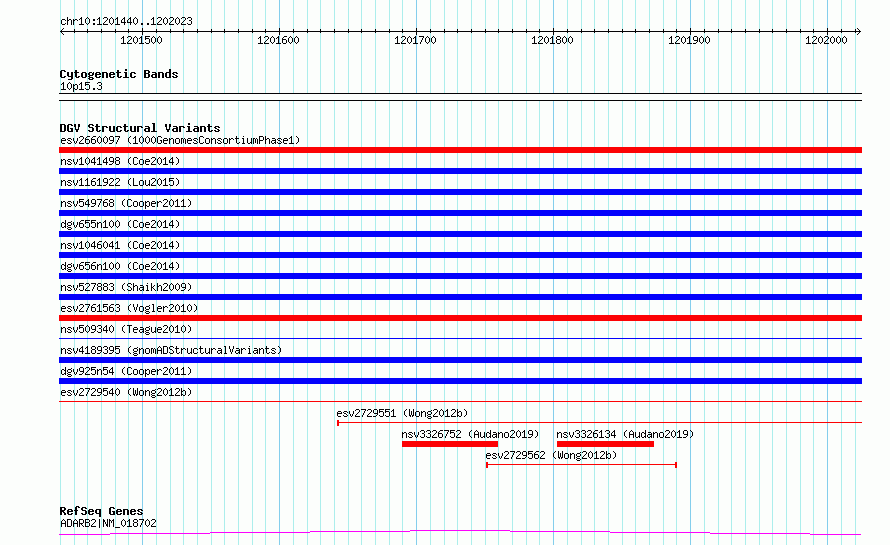Select the nsv1041498 (Coe2014) label

[x=120, y=161]
